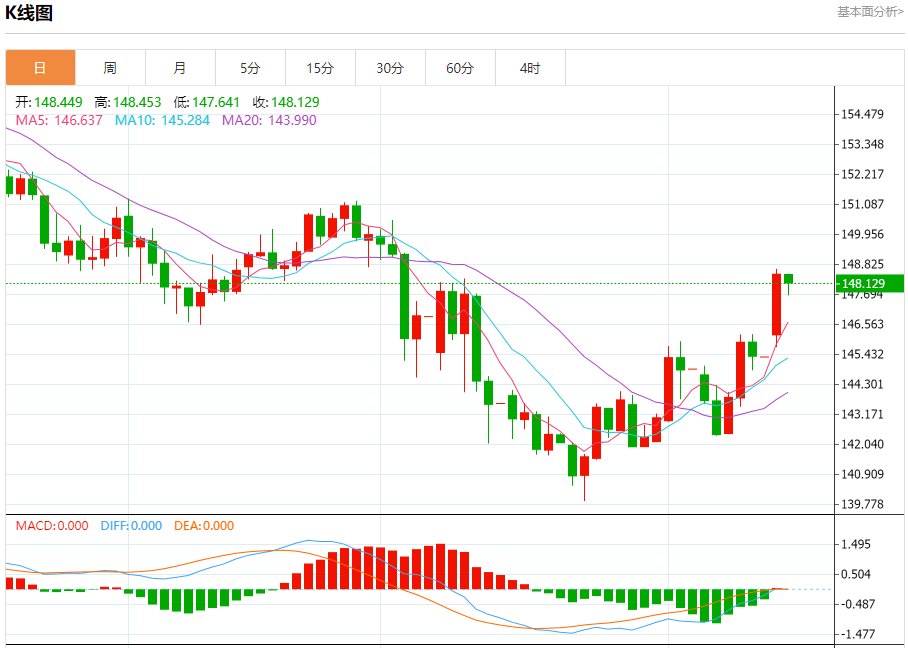Click the MA10: 145.284 legend
This screenshot has height=648, width=908.
tap(162, 120)
